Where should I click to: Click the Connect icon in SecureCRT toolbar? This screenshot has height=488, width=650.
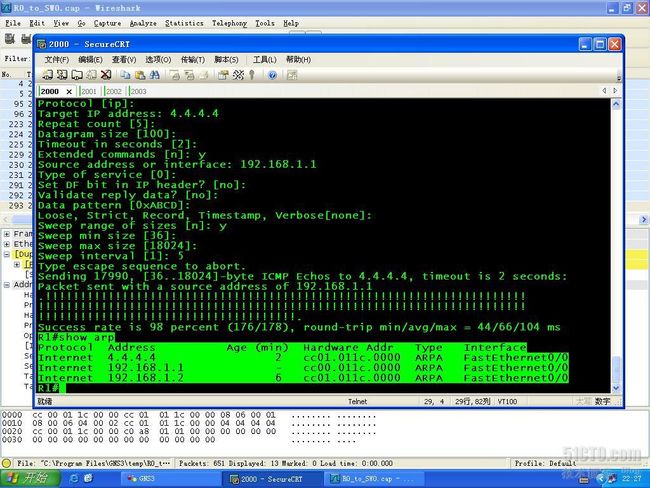47,75
